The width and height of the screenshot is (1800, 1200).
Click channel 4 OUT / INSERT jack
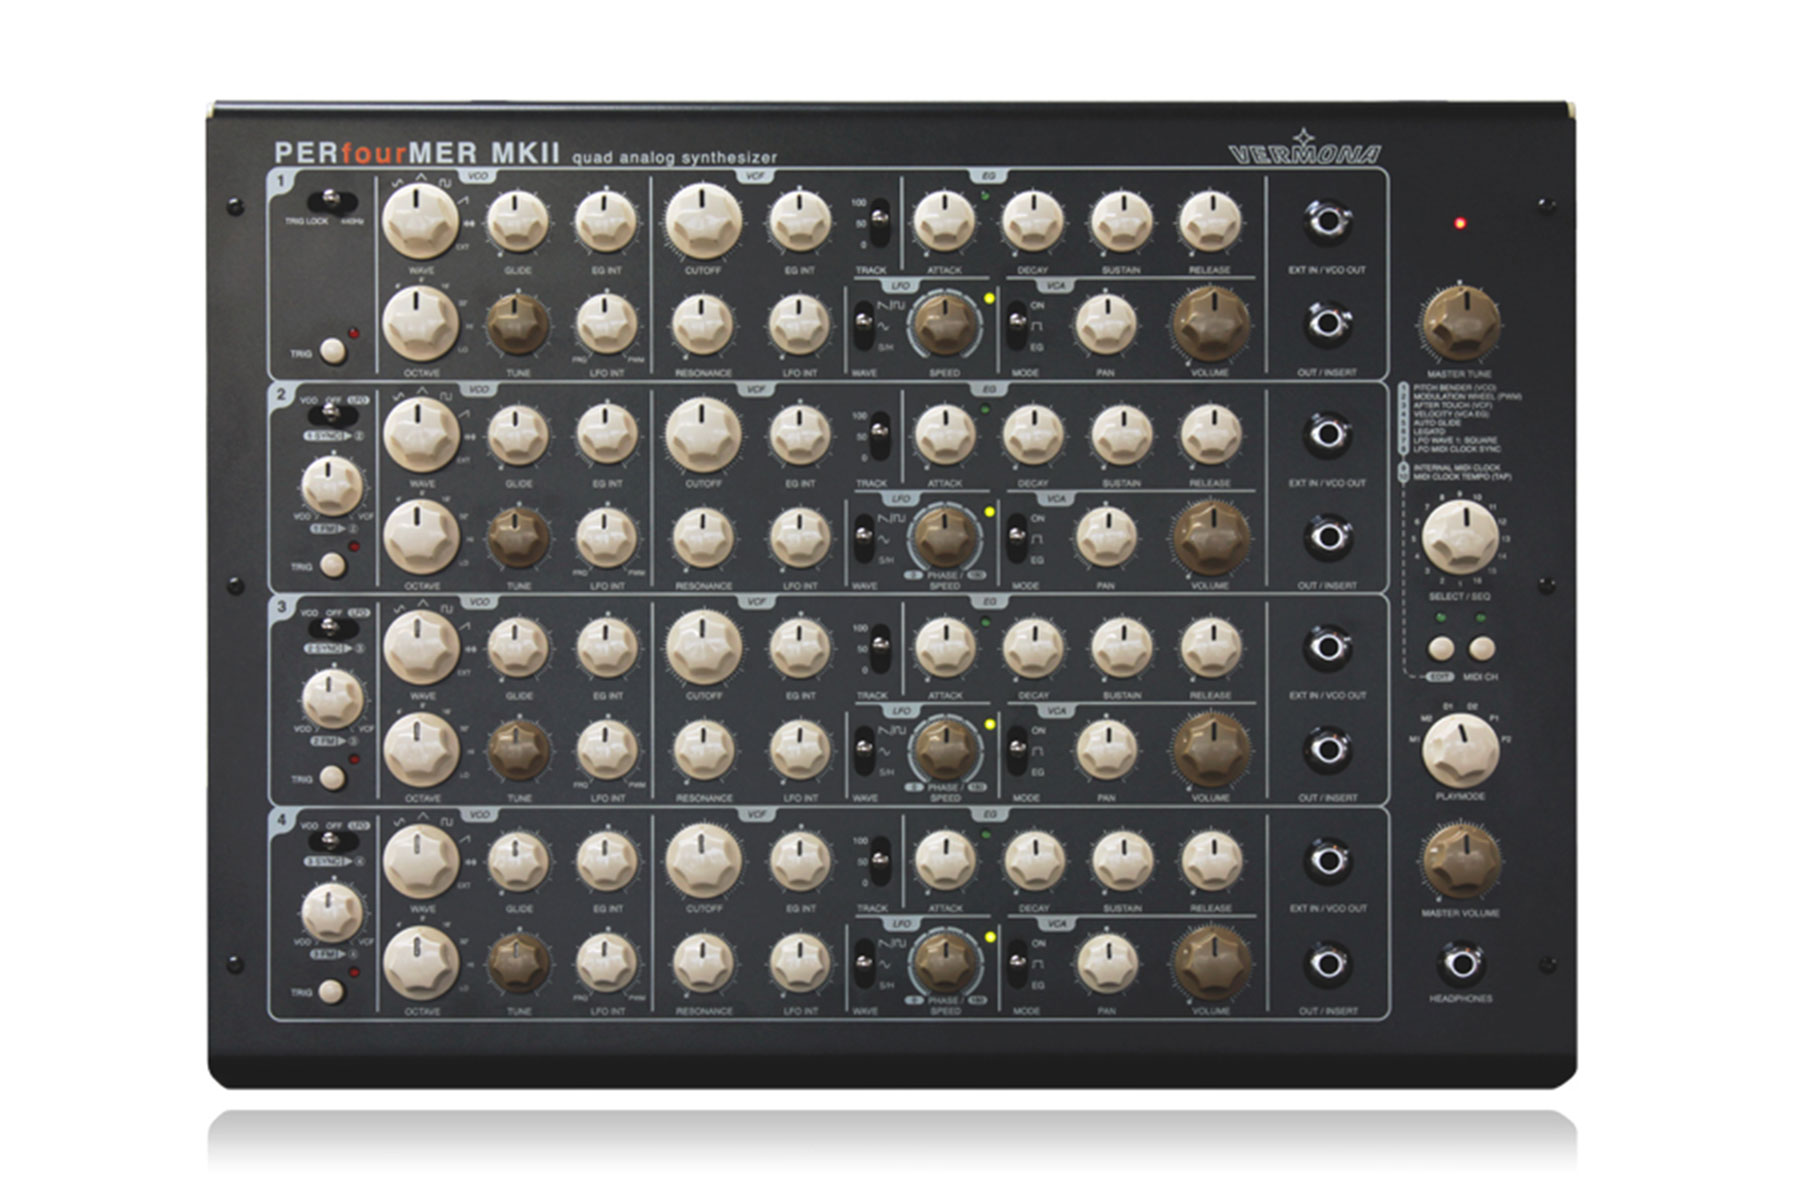pyautogui.click(x=1328, y=963)
